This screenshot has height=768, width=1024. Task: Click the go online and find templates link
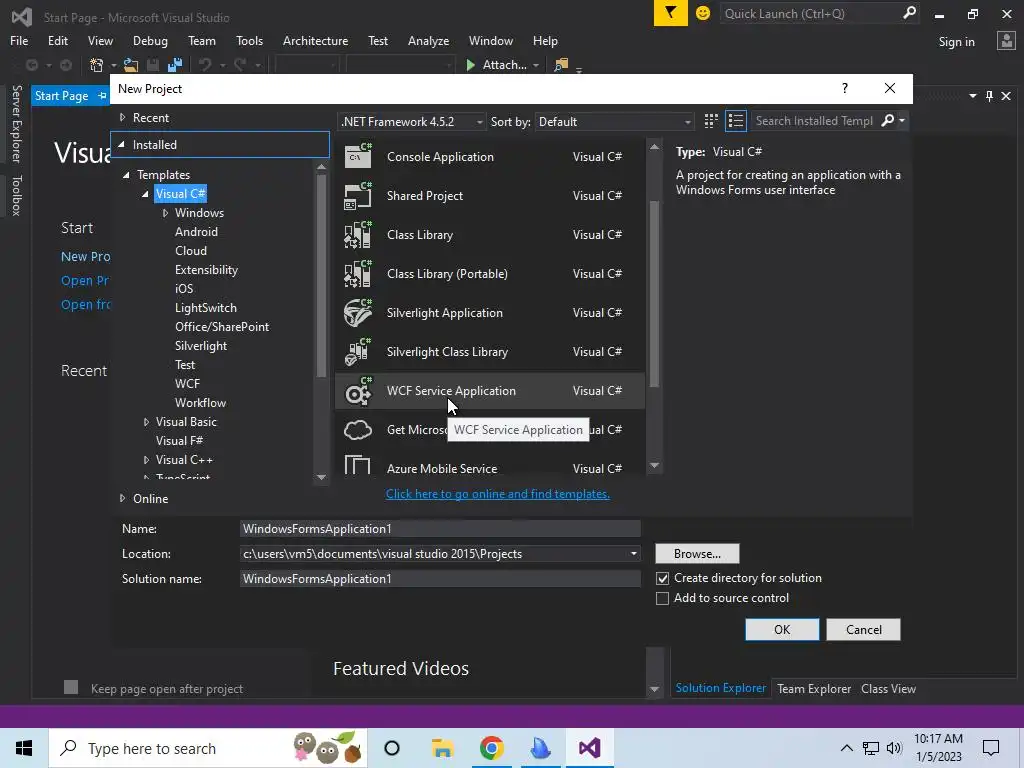click(x=498, y=494)
